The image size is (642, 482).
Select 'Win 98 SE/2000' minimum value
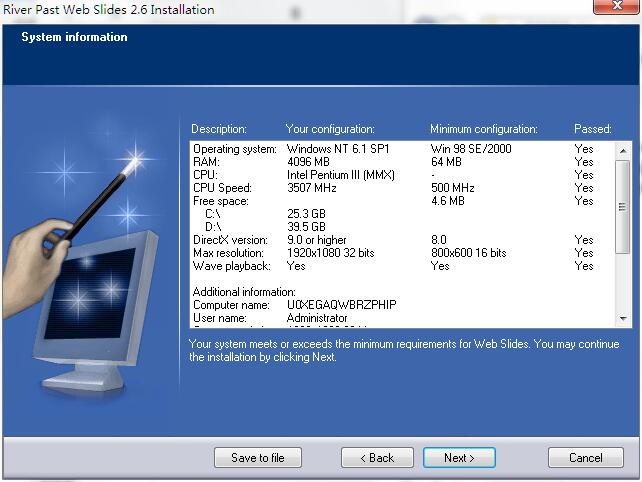(x=471, y=149)
